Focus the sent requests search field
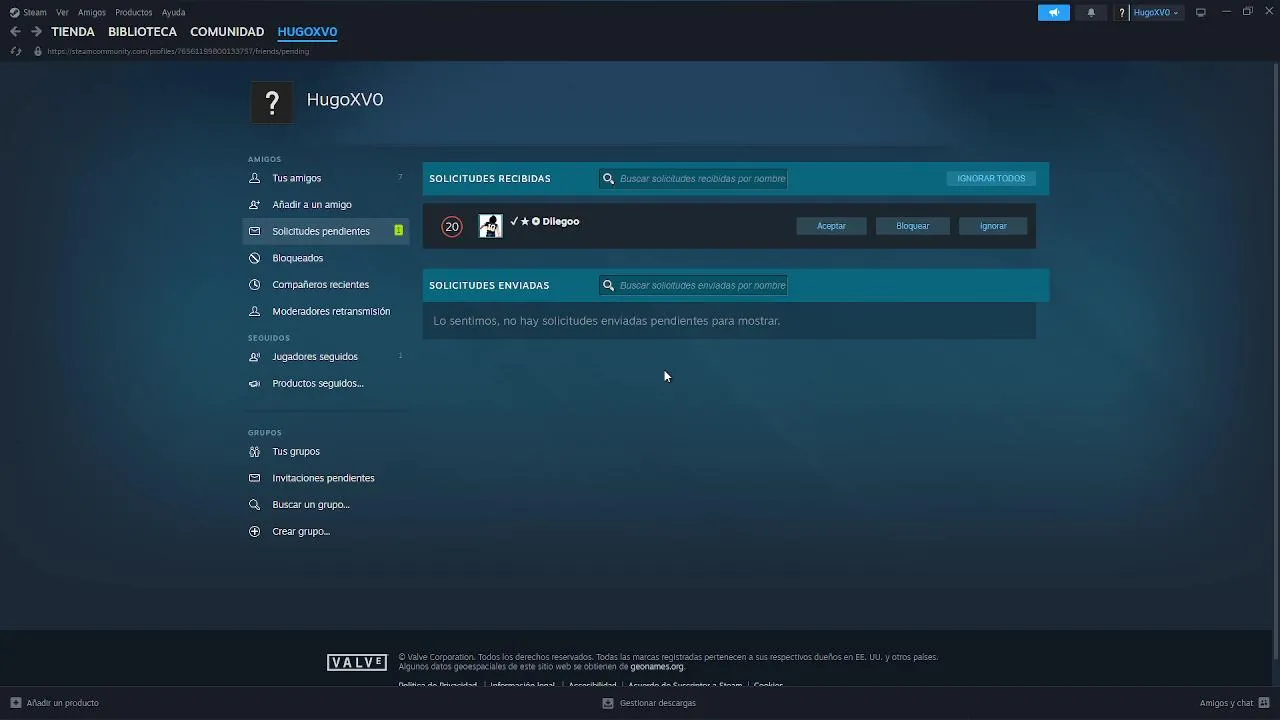 [x=693, y=285]
